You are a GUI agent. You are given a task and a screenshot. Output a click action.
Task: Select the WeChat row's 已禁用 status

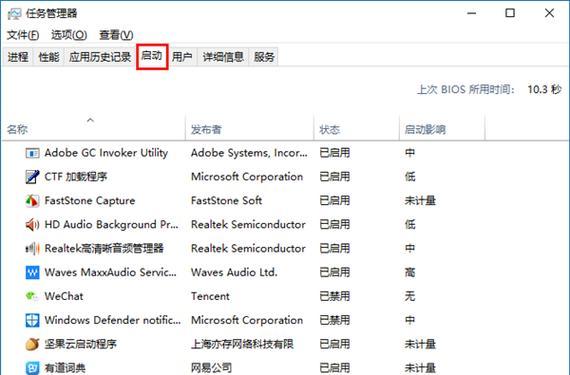(x=334, y=296)
